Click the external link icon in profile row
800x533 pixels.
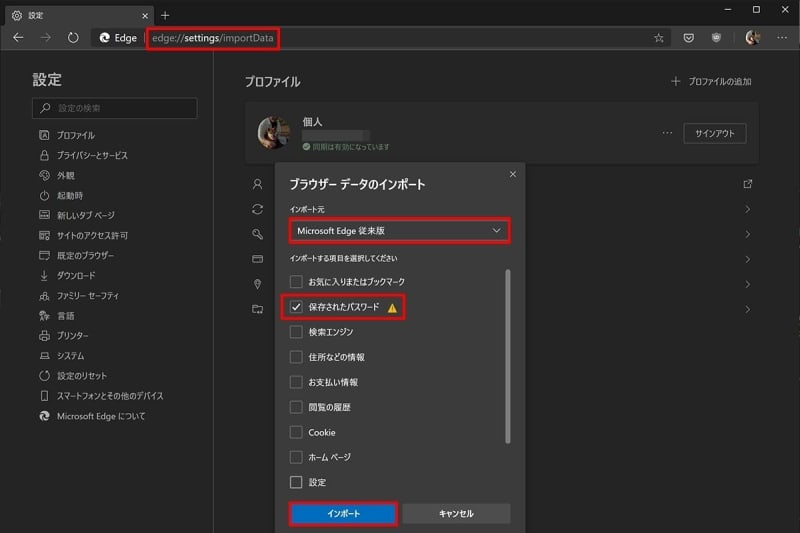pyautogui.click(x=747, y=184)
